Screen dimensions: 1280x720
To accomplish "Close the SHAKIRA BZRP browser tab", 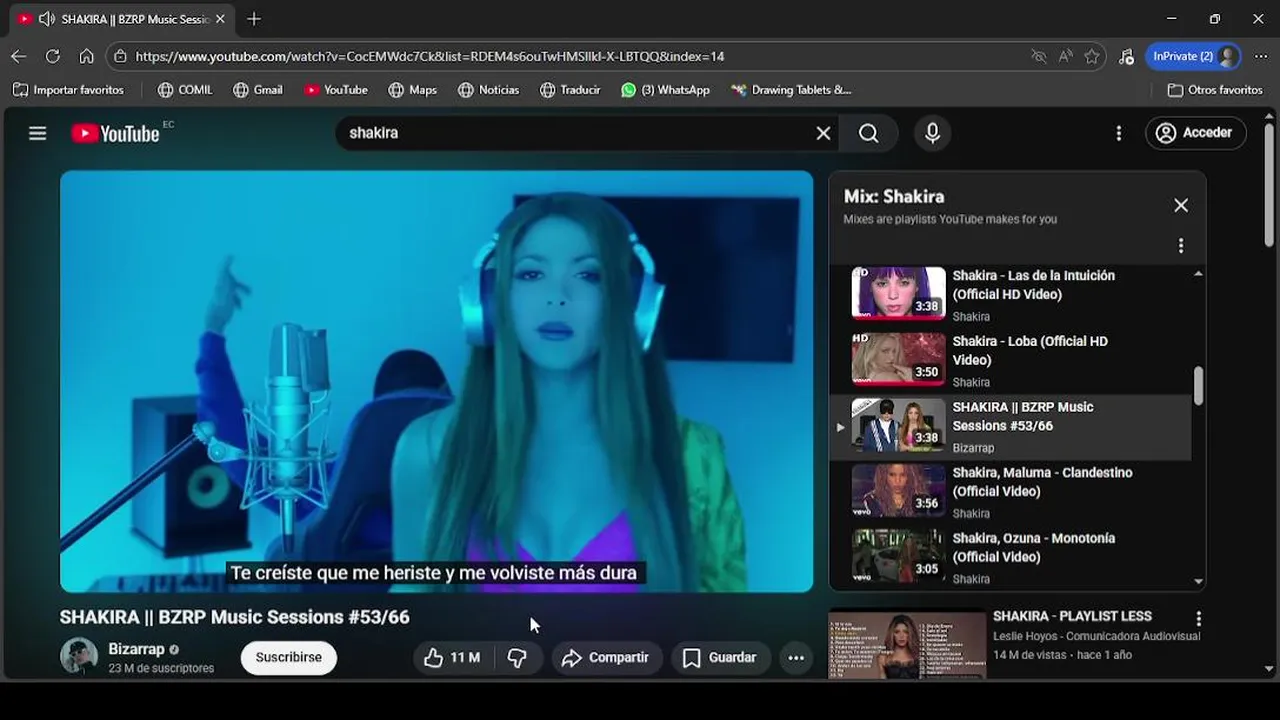I will pyautogui.click(x=220, y=19).
